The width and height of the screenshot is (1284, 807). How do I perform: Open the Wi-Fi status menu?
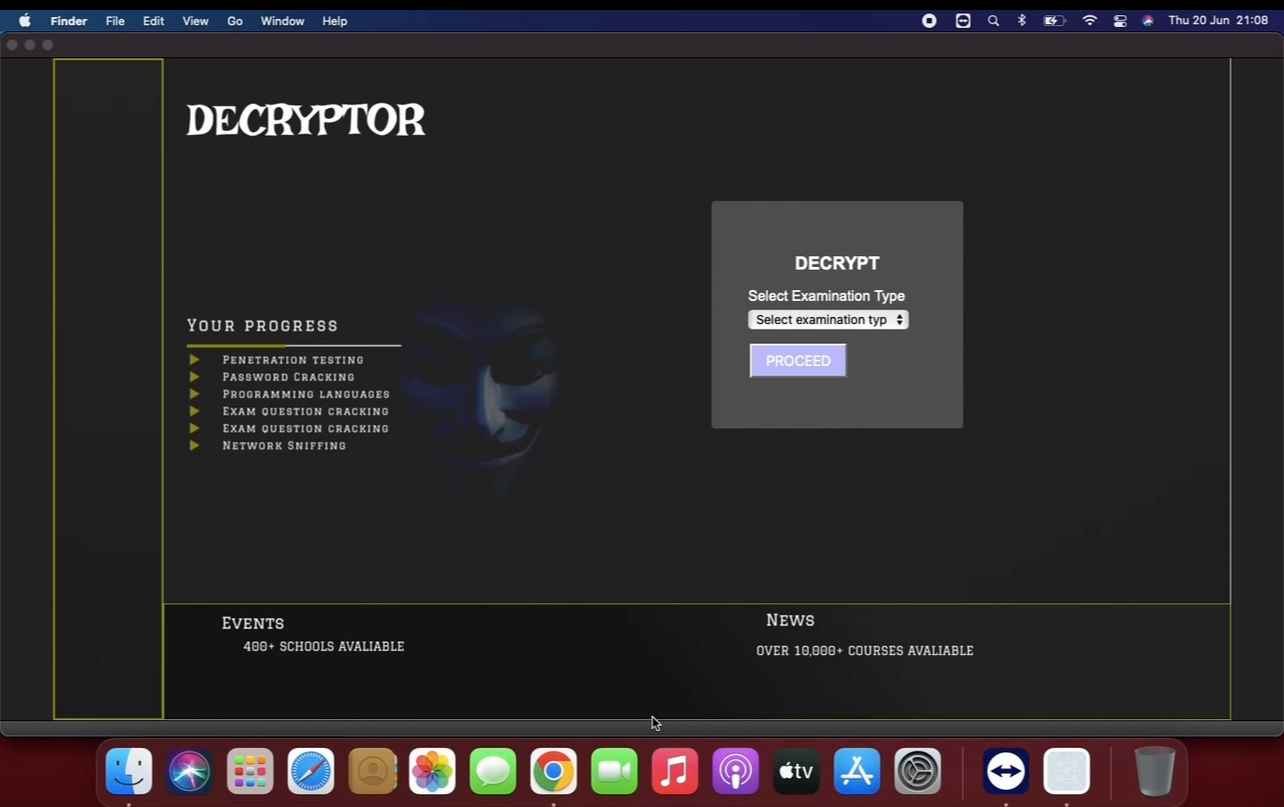click(1090, 21)
